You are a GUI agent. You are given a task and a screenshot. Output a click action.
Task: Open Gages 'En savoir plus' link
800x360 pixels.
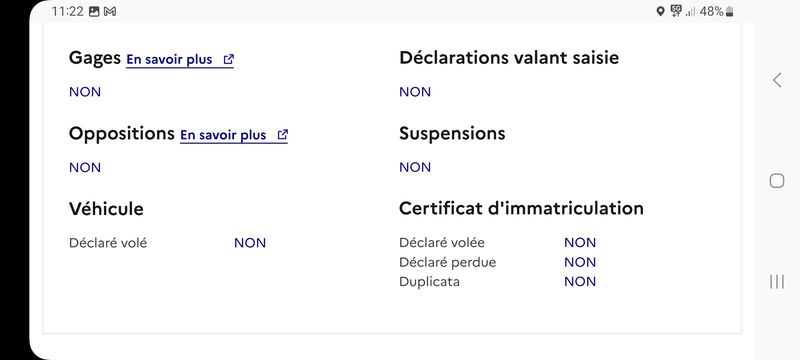tap(180, 60)
